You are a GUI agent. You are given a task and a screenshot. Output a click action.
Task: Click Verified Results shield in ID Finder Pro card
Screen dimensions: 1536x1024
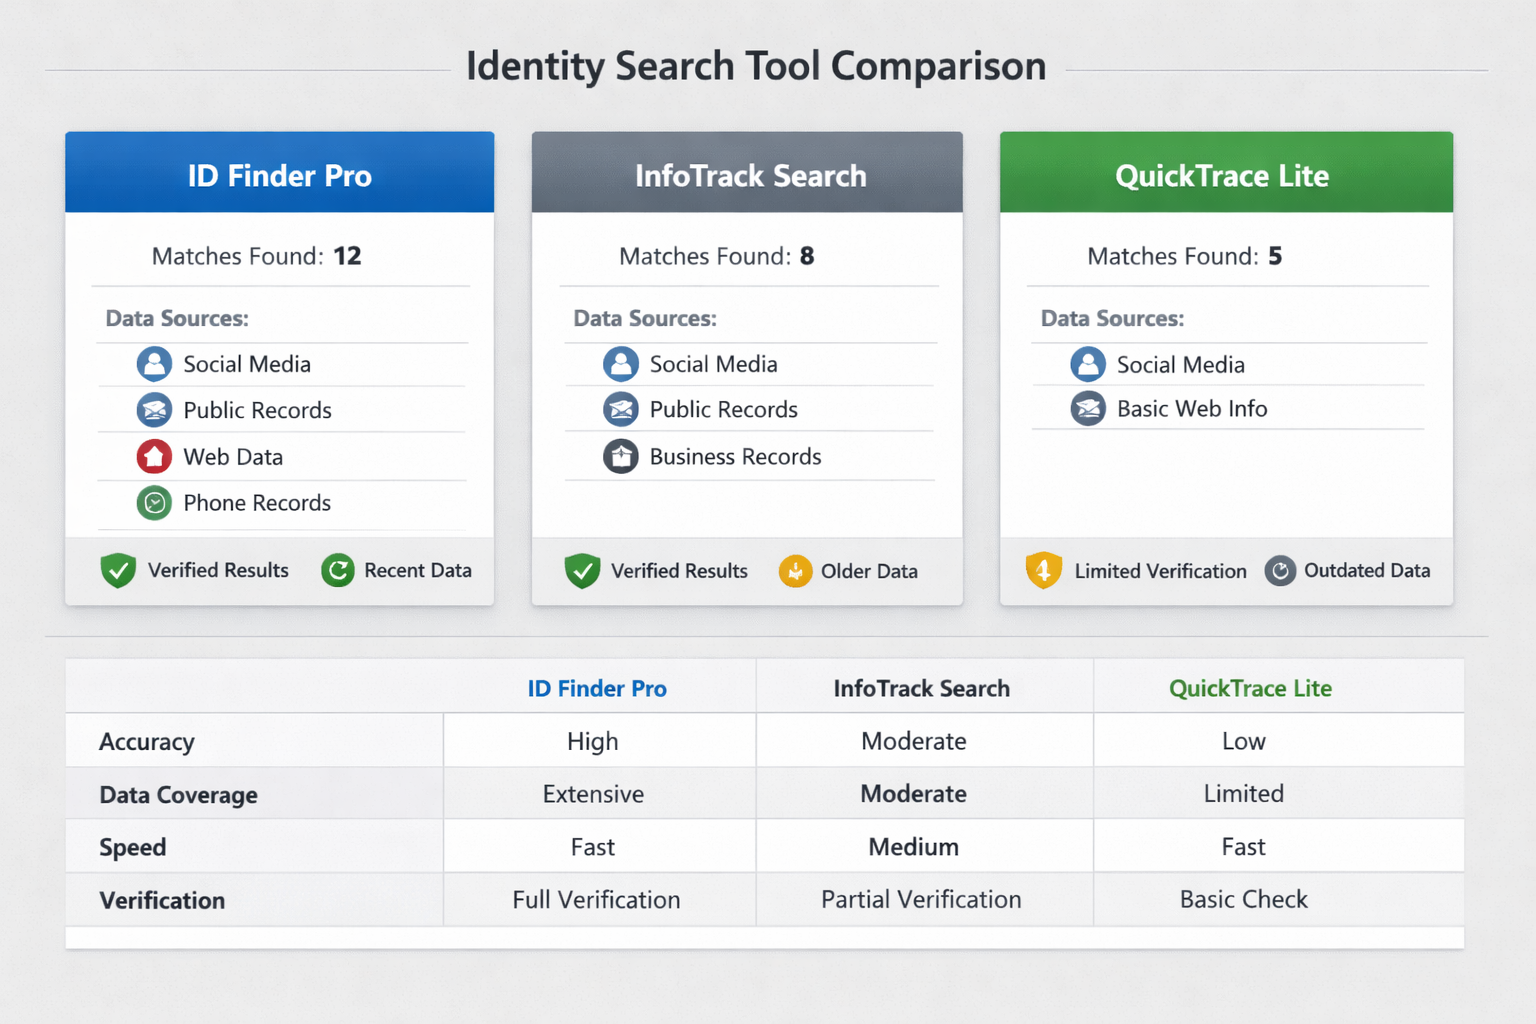tap(118, 571)
